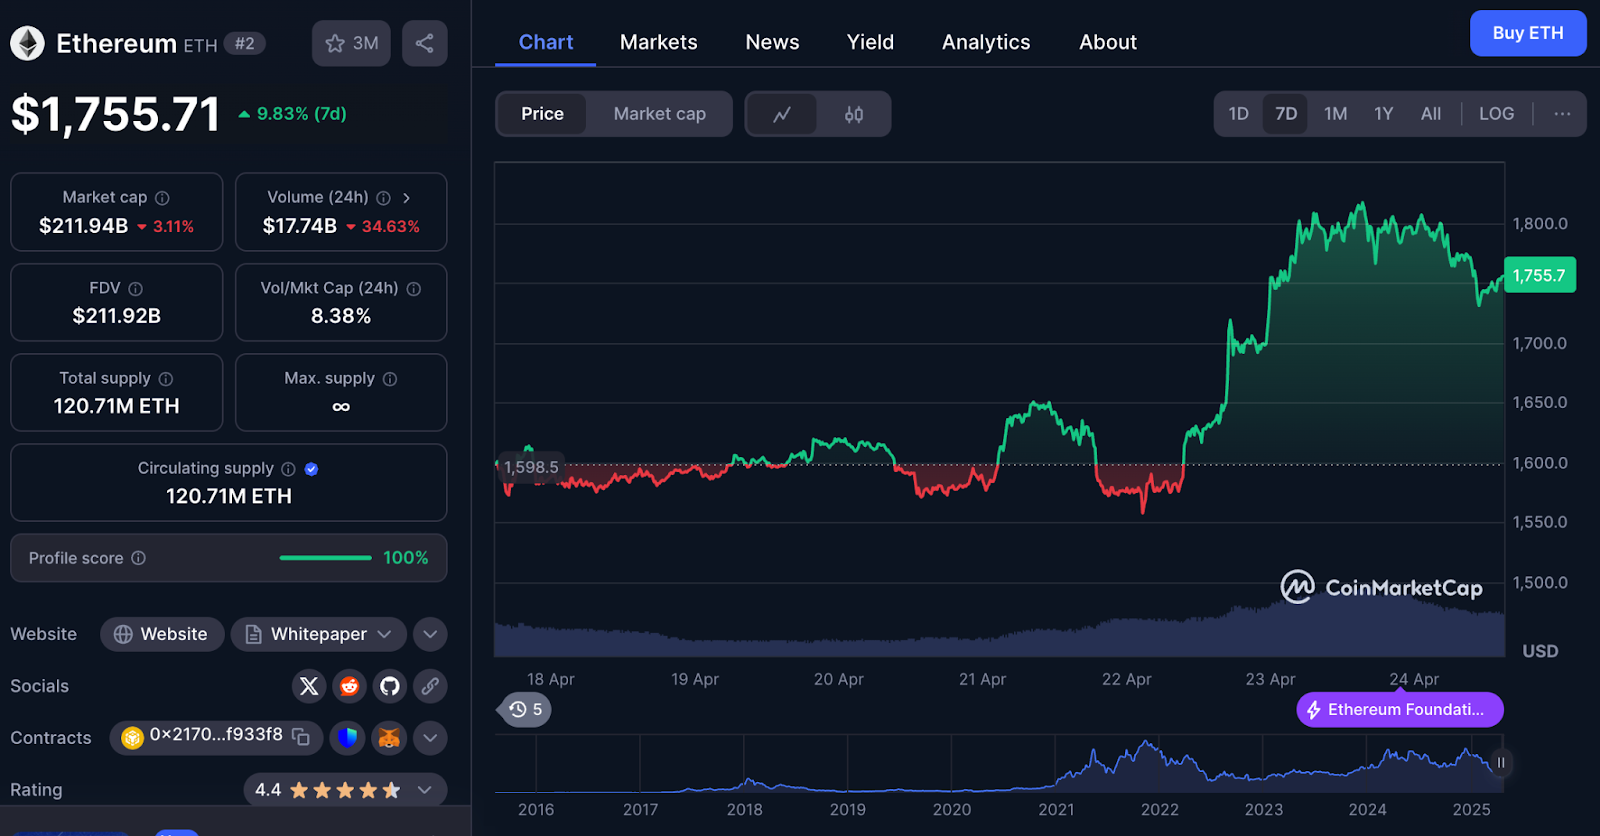
Task: Click Circulating supply info icon
Action: [x=288, y=469]
